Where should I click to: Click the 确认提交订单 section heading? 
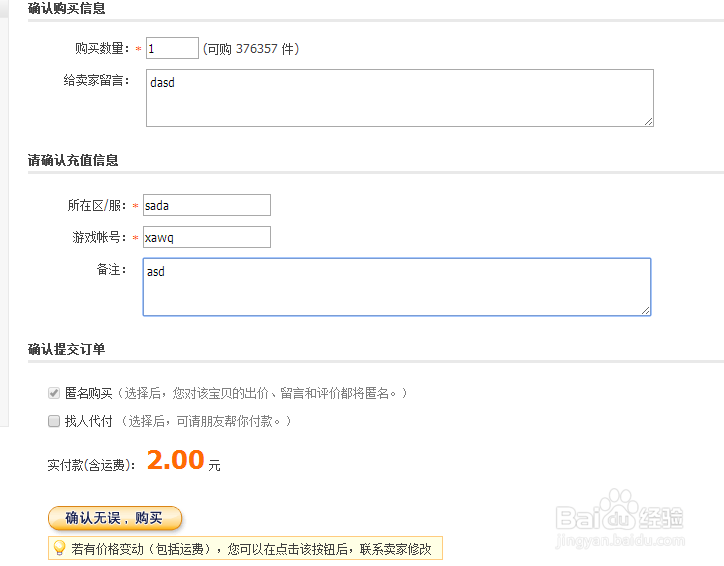pos(66,349)
